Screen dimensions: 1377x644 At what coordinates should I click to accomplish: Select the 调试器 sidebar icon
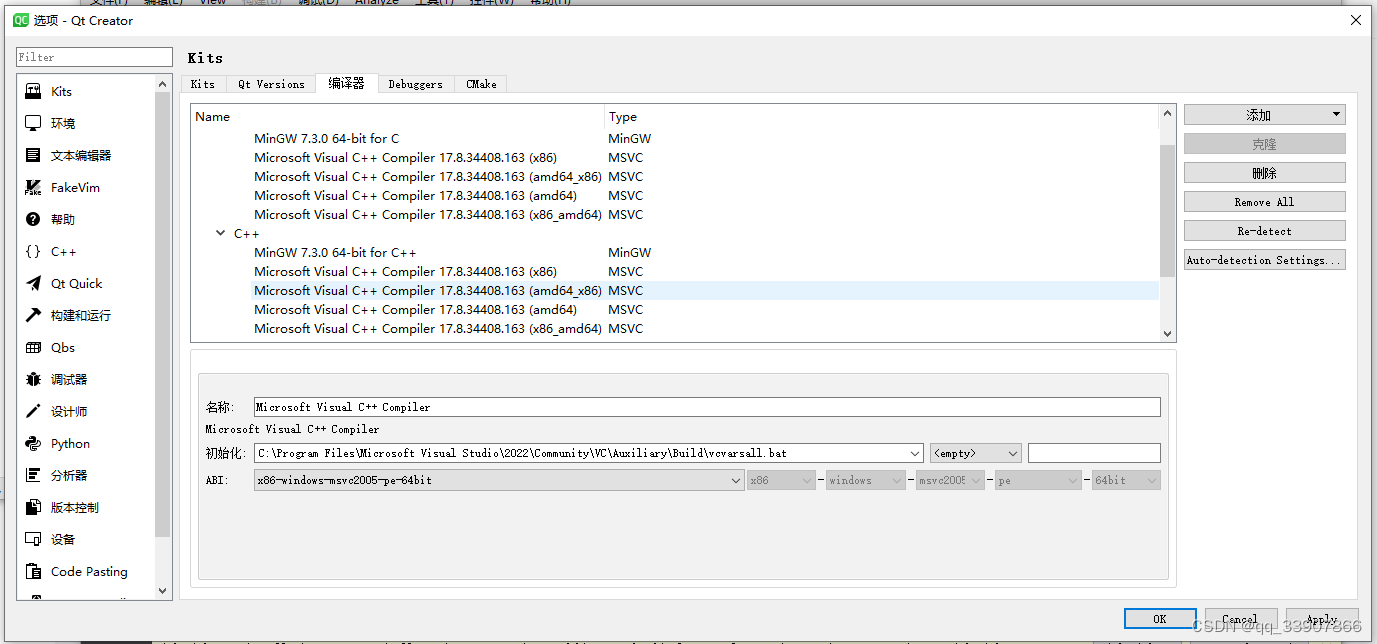(66, 379)
